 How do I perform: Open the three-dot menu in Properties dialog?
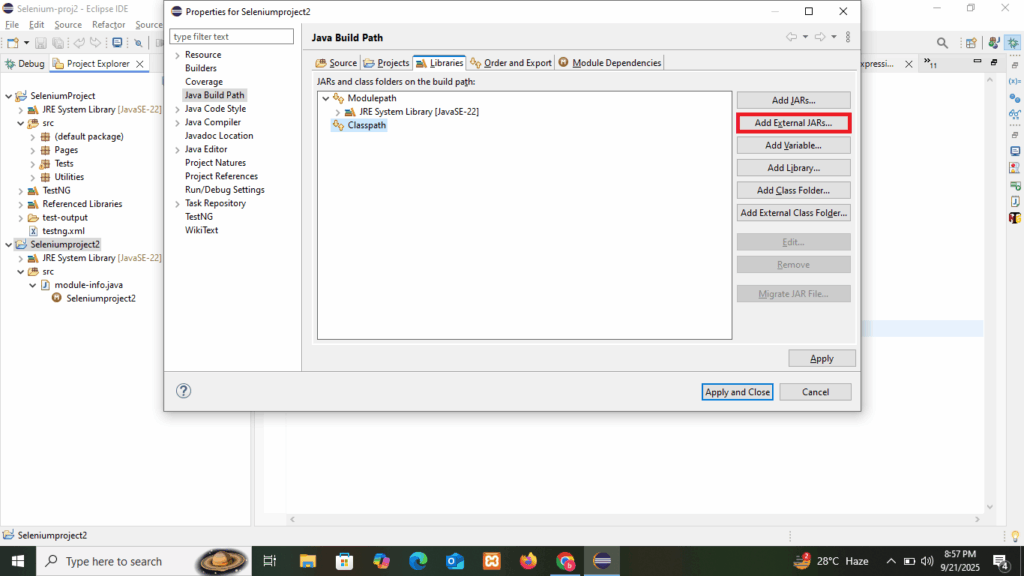(848, 37)
